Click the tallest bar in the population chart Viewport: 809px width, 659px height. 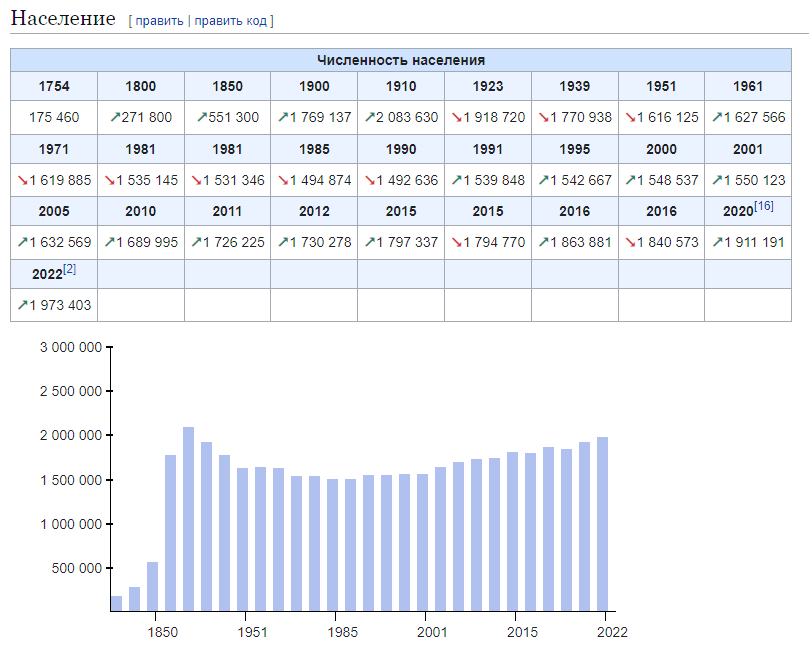coord(188,518)
